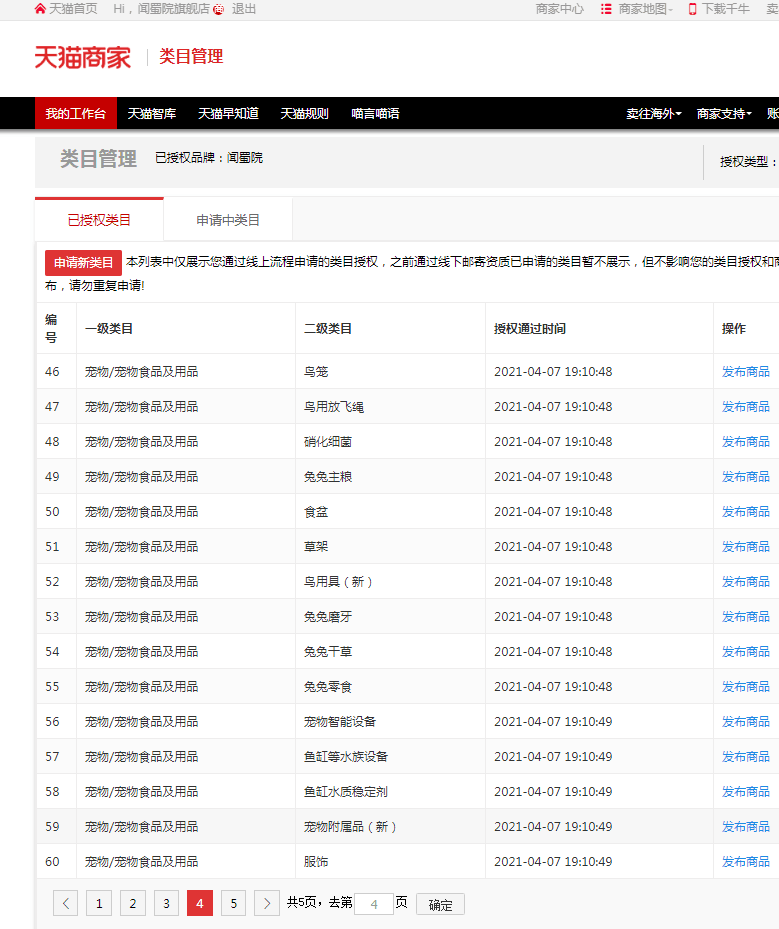Screen dimensions: 779x929
Task: Click 发布商品 for row 53 兔兔磨牙
Action: [x=745, y=616]
